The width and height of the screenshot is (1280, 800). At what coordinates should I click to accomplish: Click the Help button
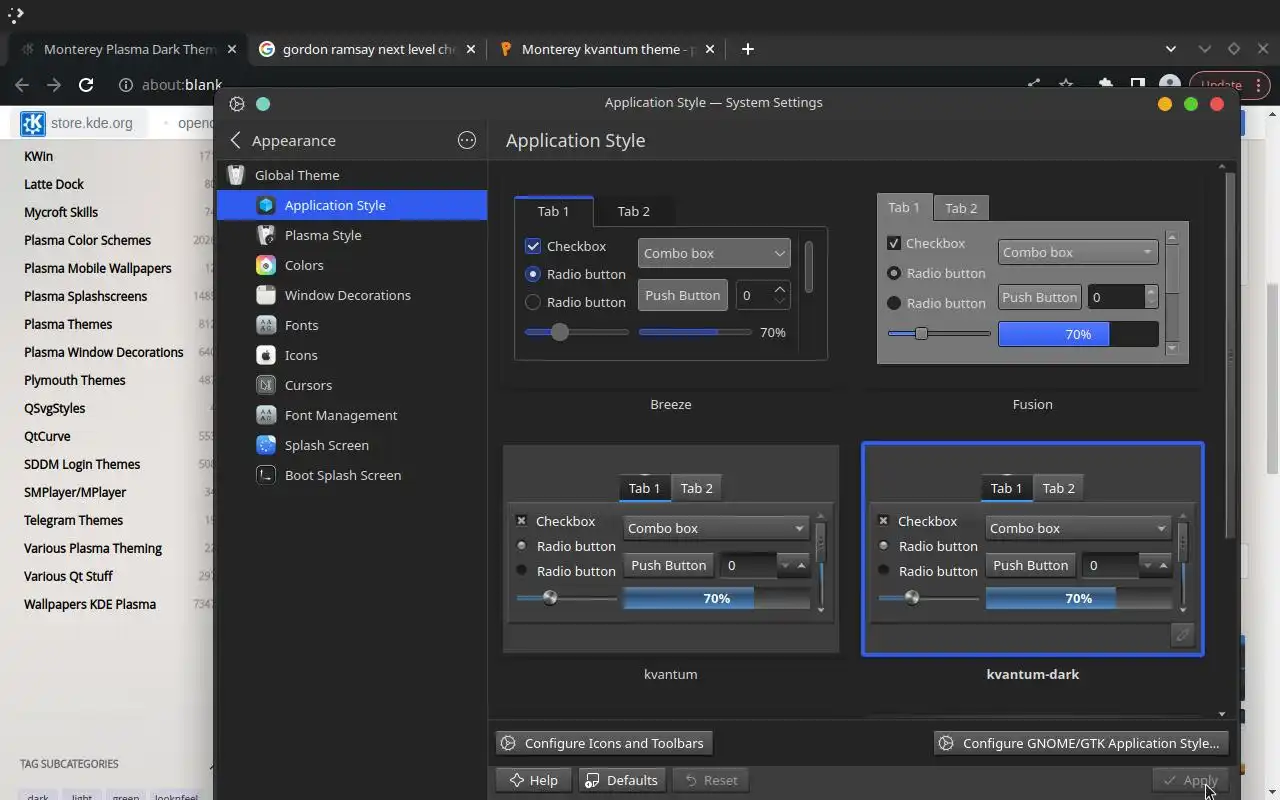pos(533,780)
